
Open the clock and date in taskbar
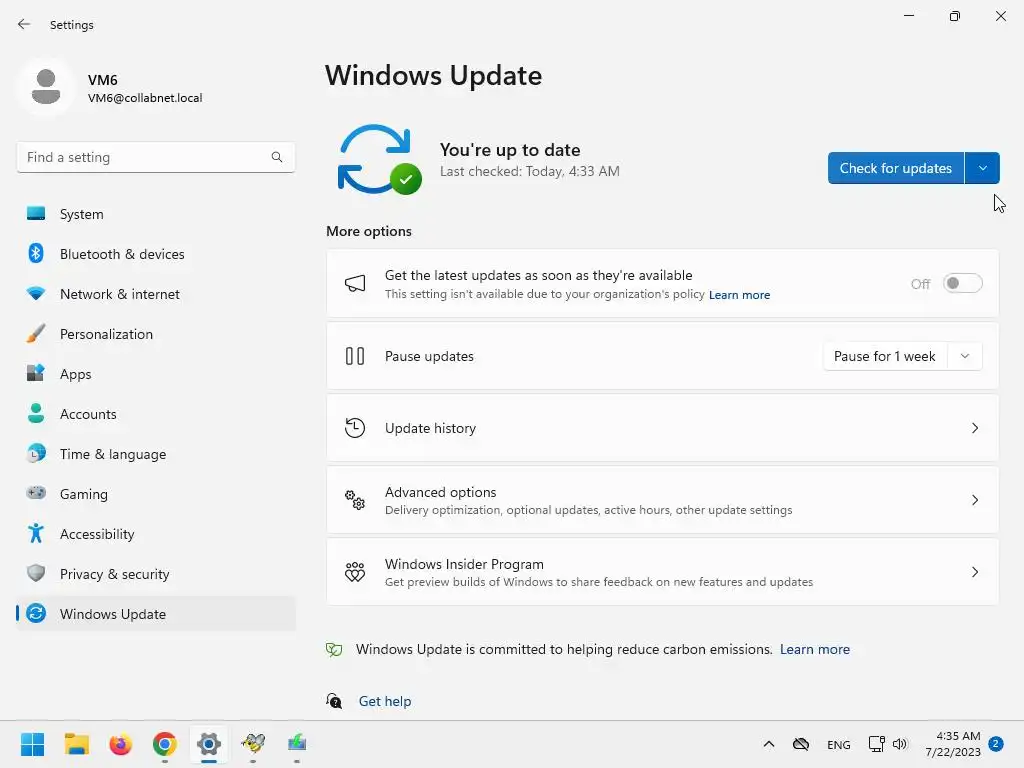coord(953,744)
